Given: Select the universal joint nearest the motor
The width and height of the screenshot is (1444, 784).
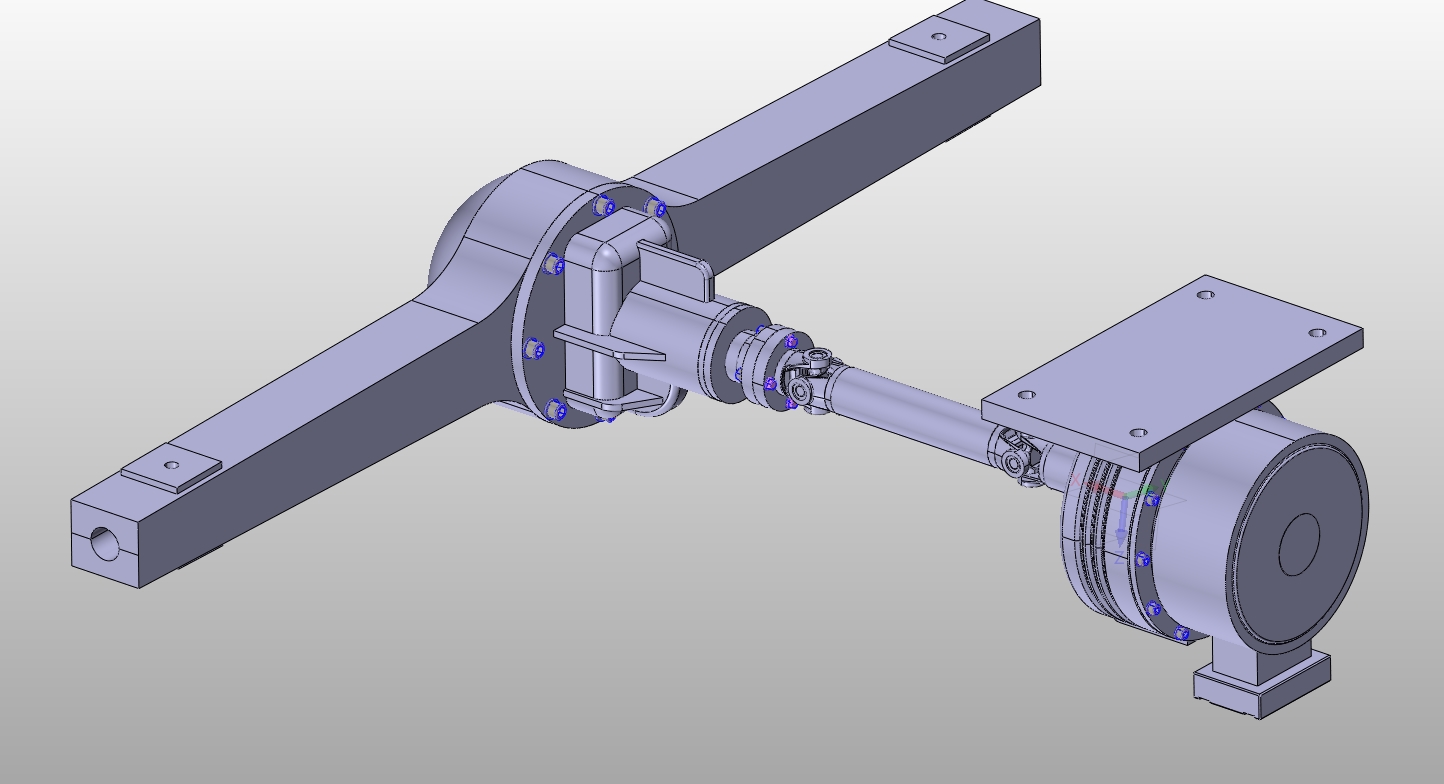Looking at the screenshot, I should (x=1015, y=456).
